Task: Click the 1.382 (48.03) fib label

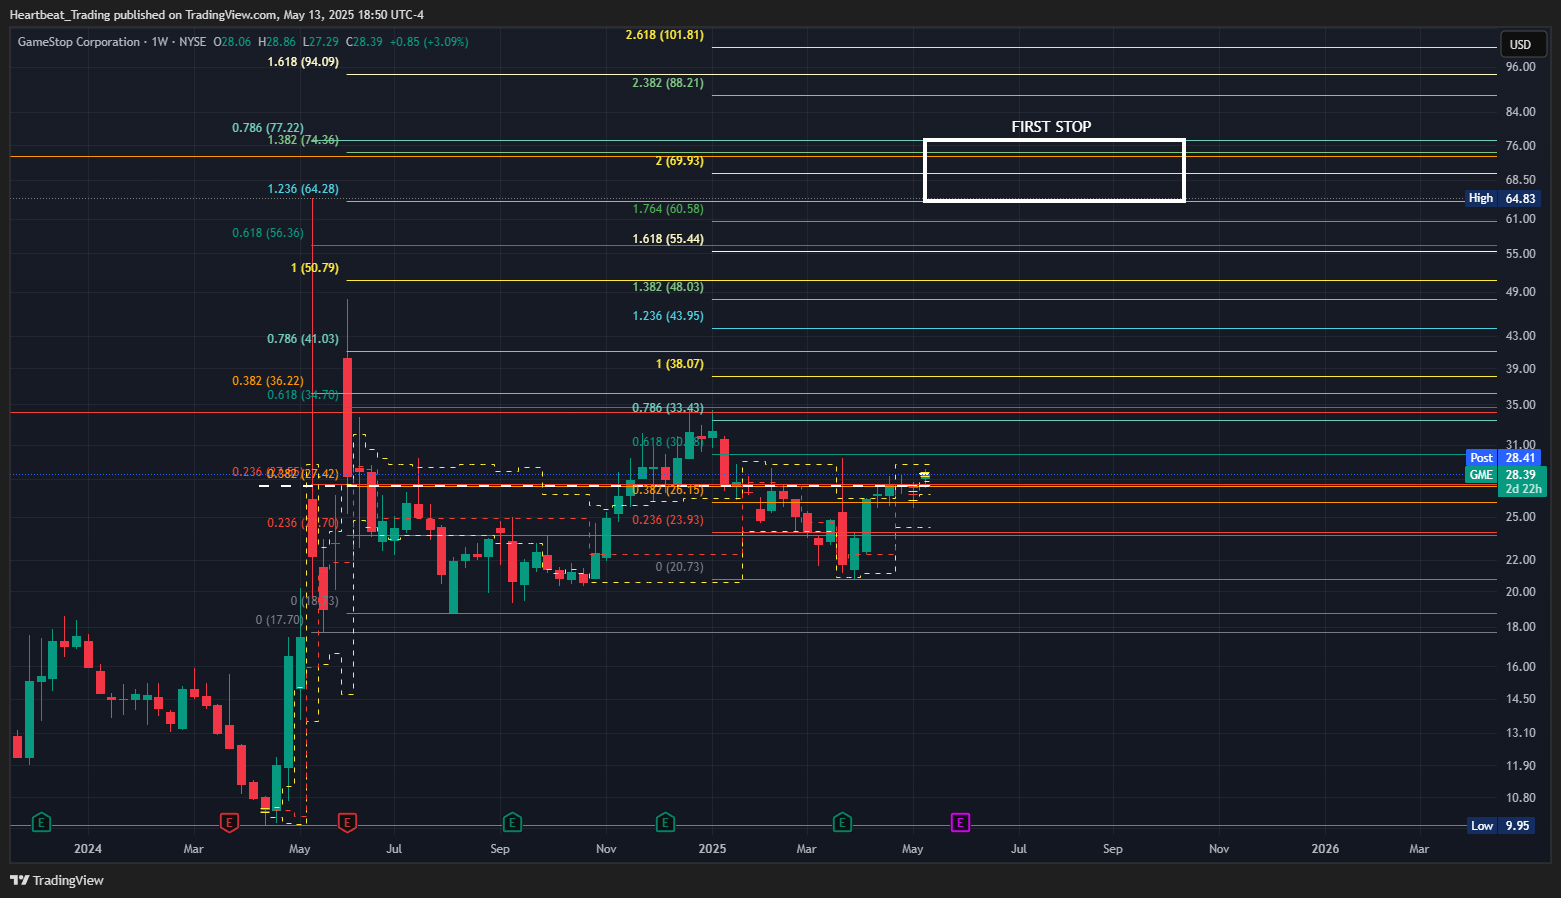Action: pos(668,287)
